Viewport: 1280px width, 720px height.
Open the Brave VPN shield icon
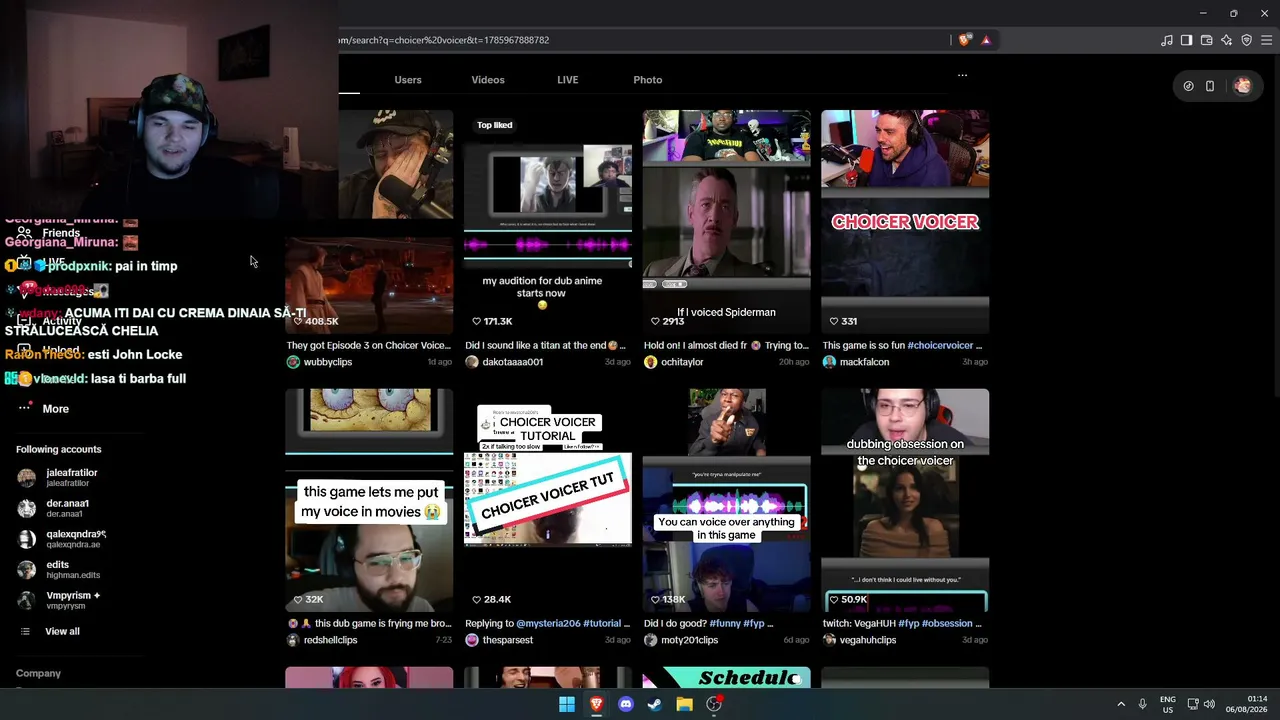(x=1247, y=40)
